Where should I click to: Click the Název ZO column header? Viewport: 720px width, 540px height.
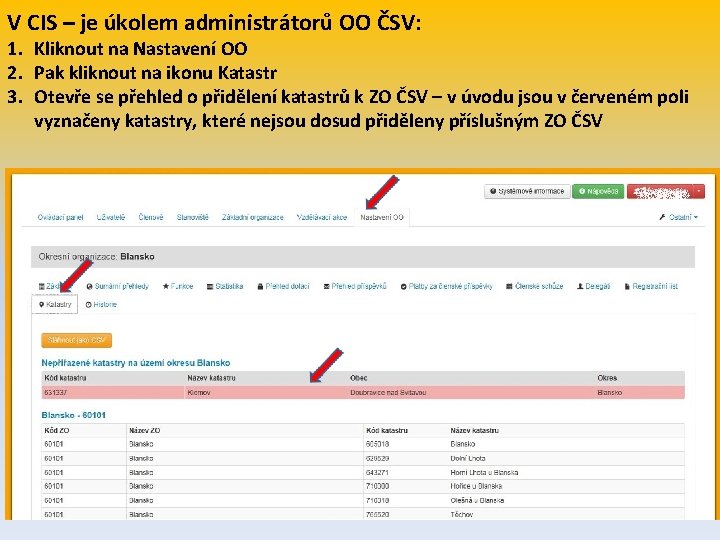[145, 430]
